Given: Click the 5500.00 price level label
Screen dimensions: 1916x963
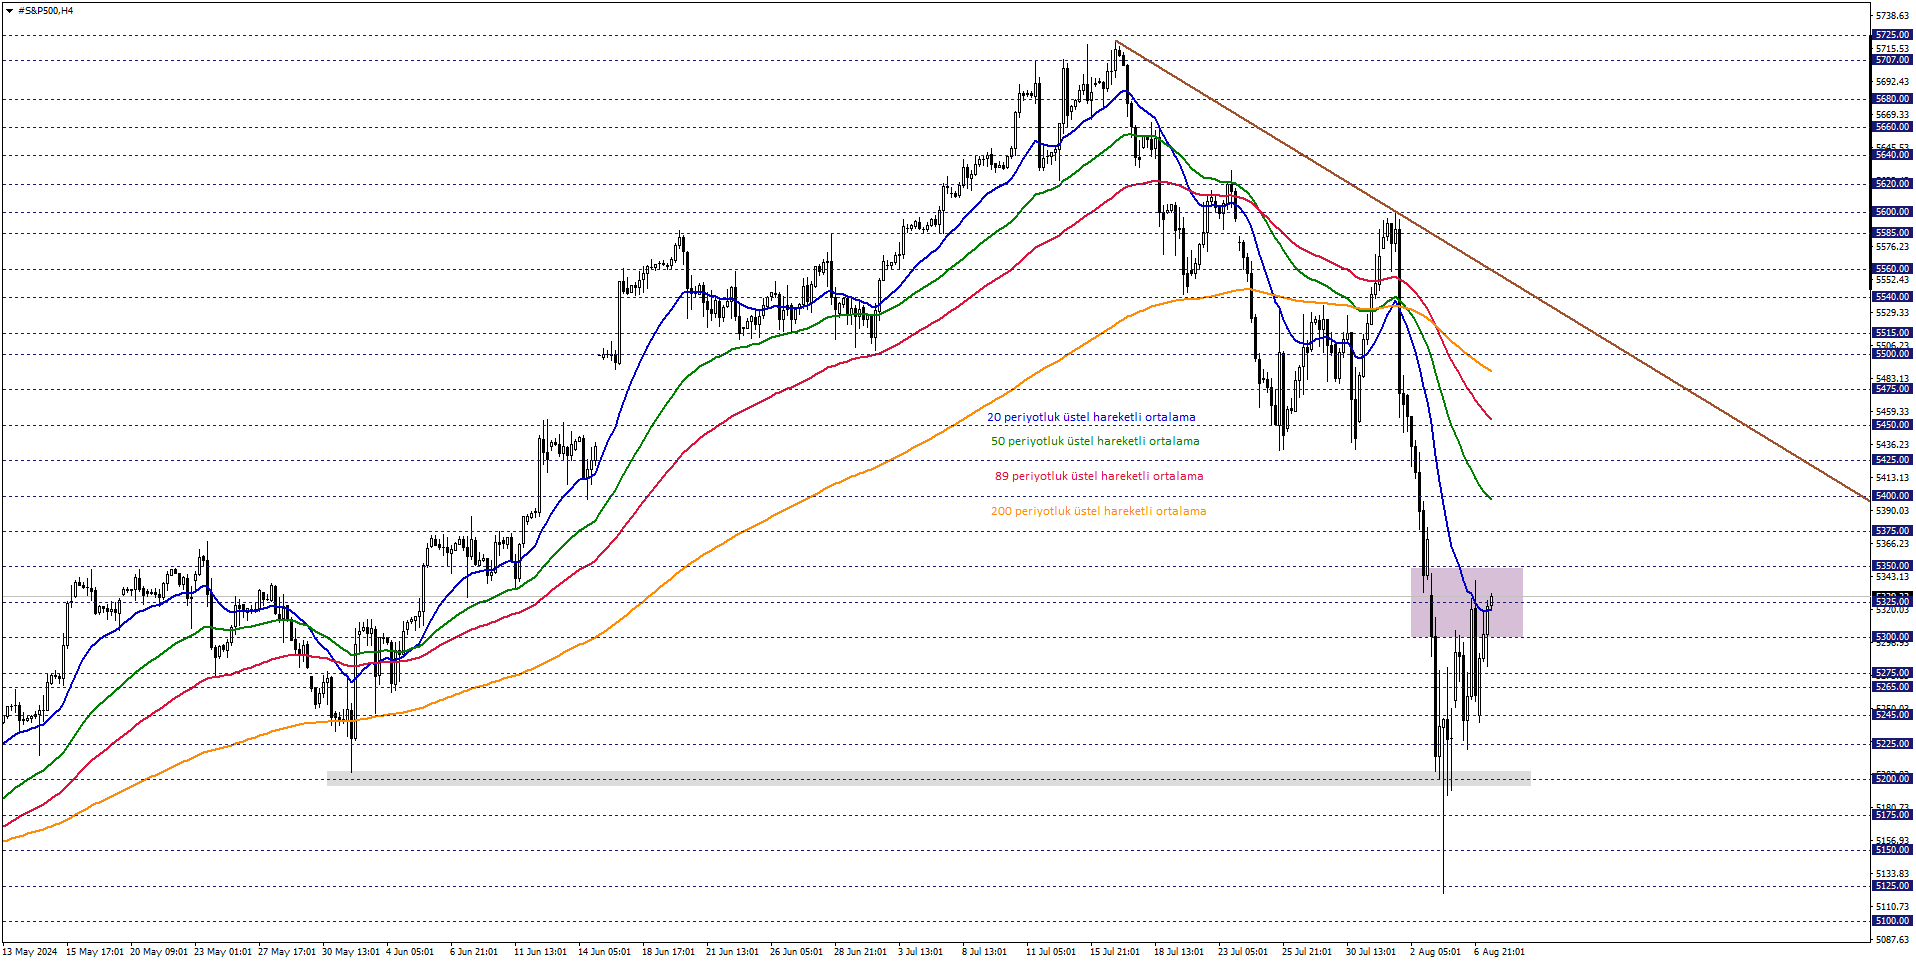Looking at the screenshot, I should click(x=1892, y=354).
